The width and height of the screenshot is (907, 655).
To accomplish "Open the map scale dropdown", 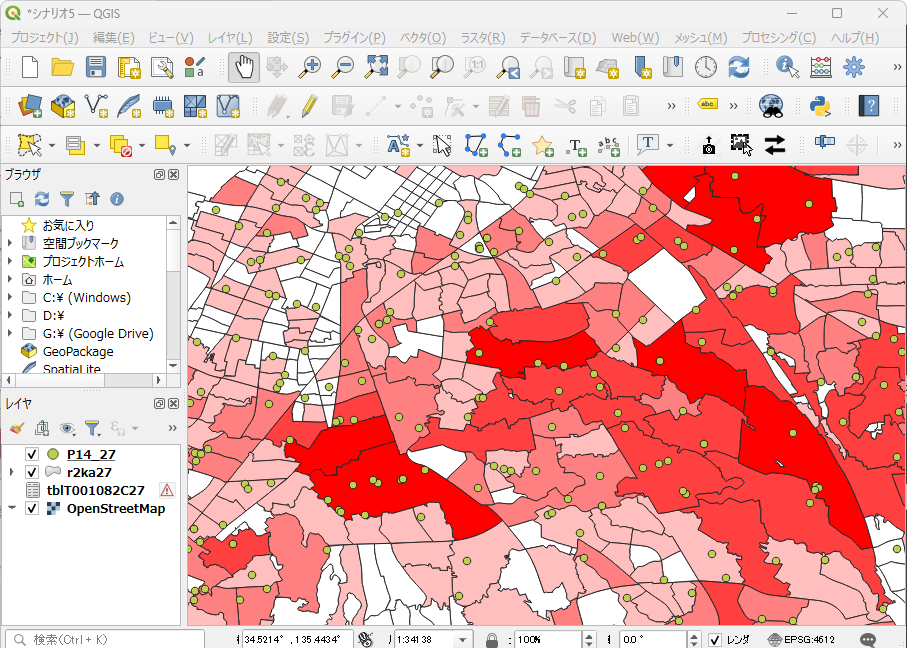I will (463, 639).
